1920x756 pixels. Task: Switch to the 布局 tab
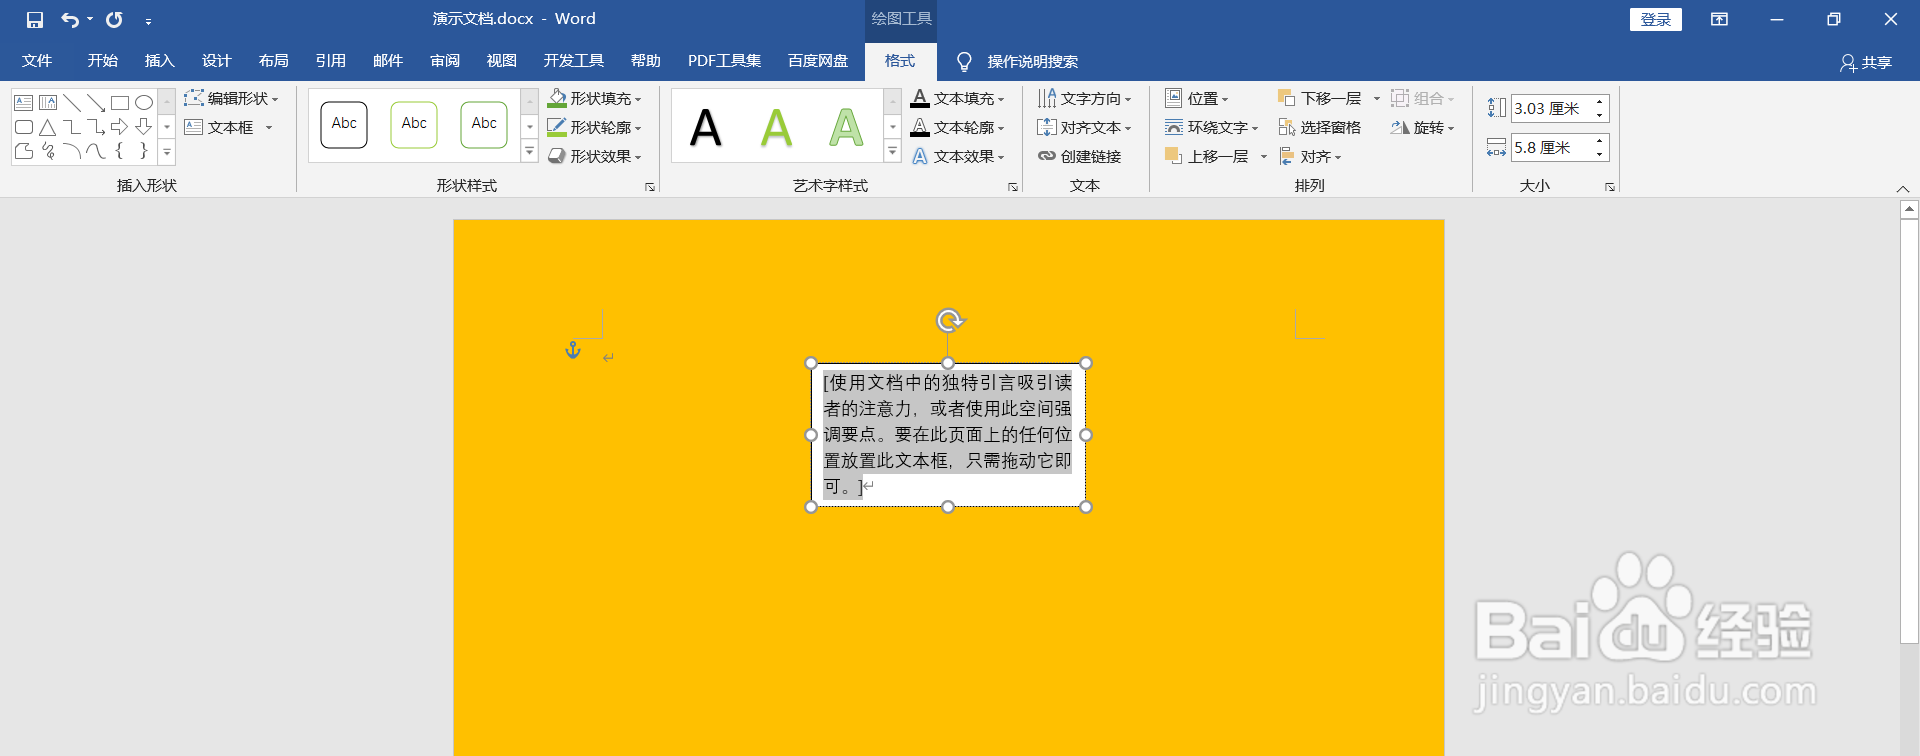click(273, 61)
